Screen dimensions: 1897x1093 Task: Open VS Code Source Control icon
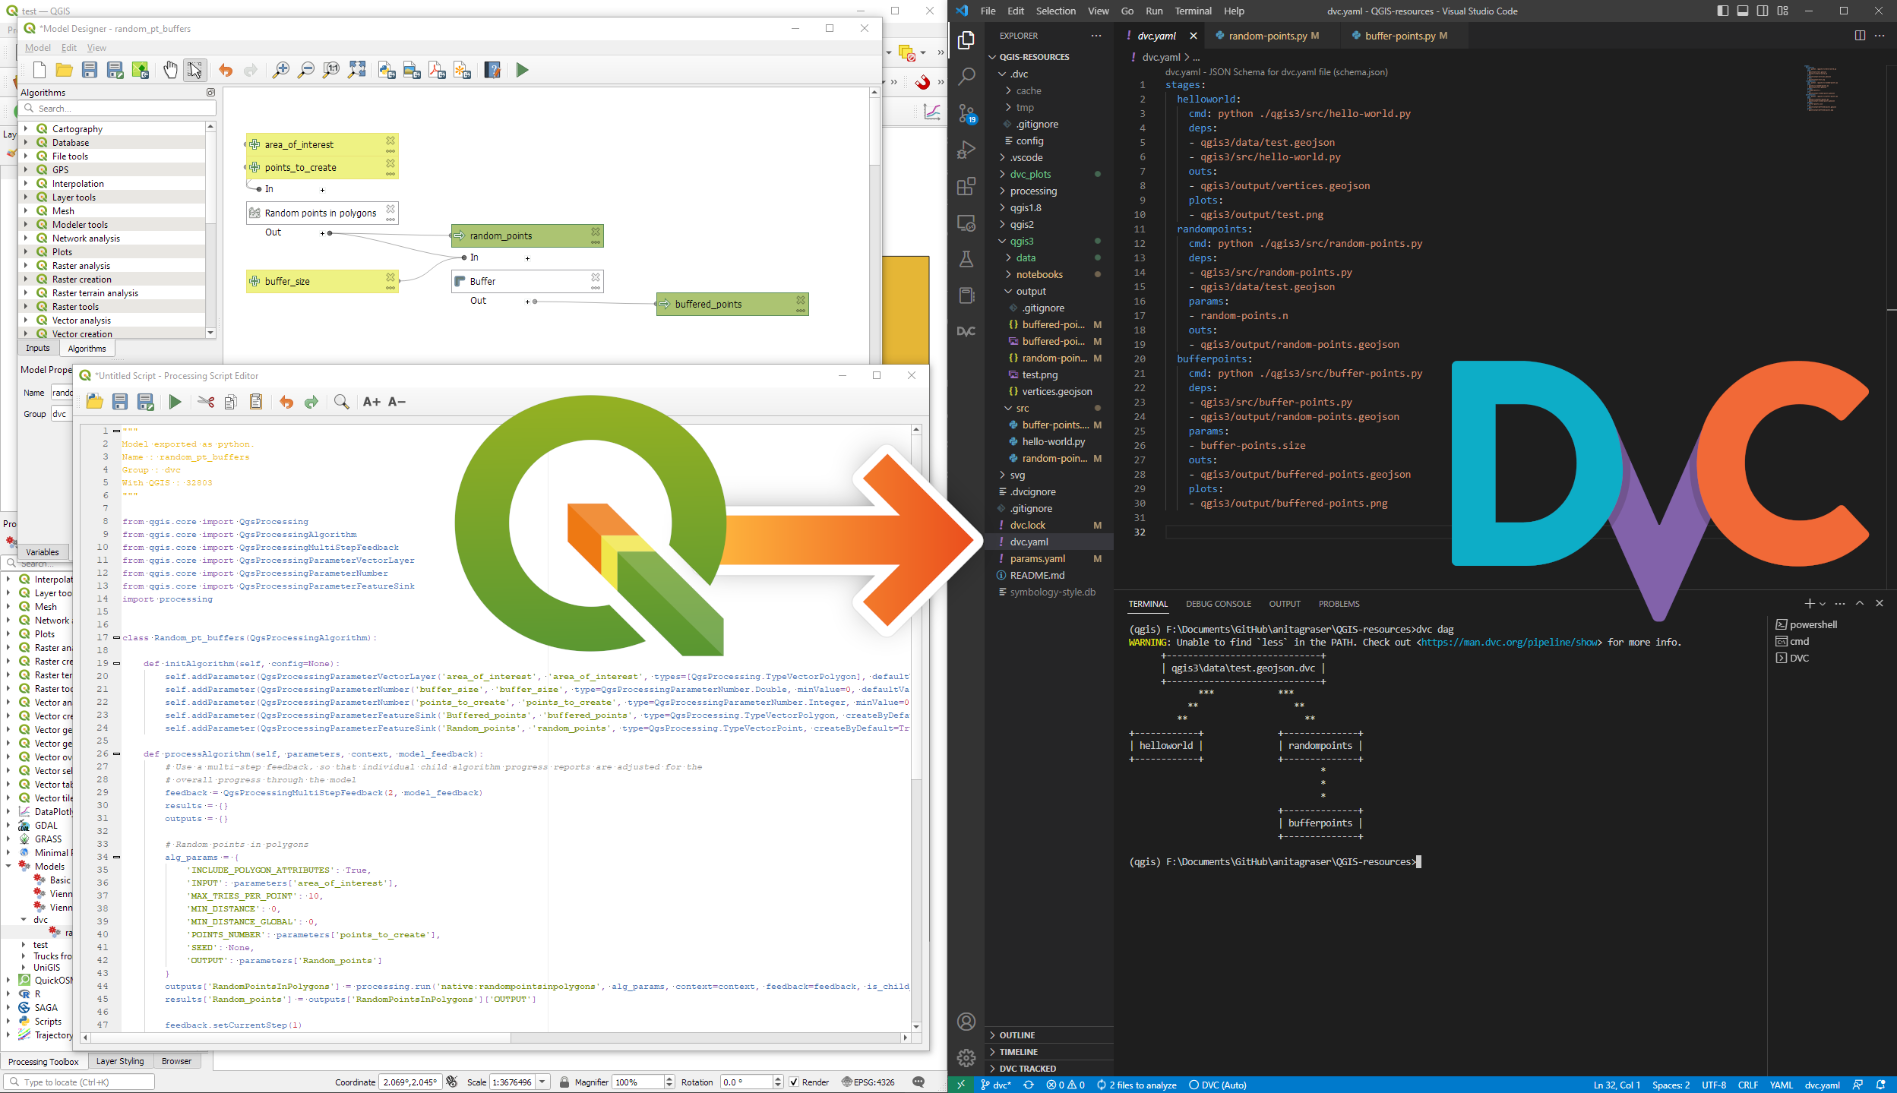tap(966, 113)
